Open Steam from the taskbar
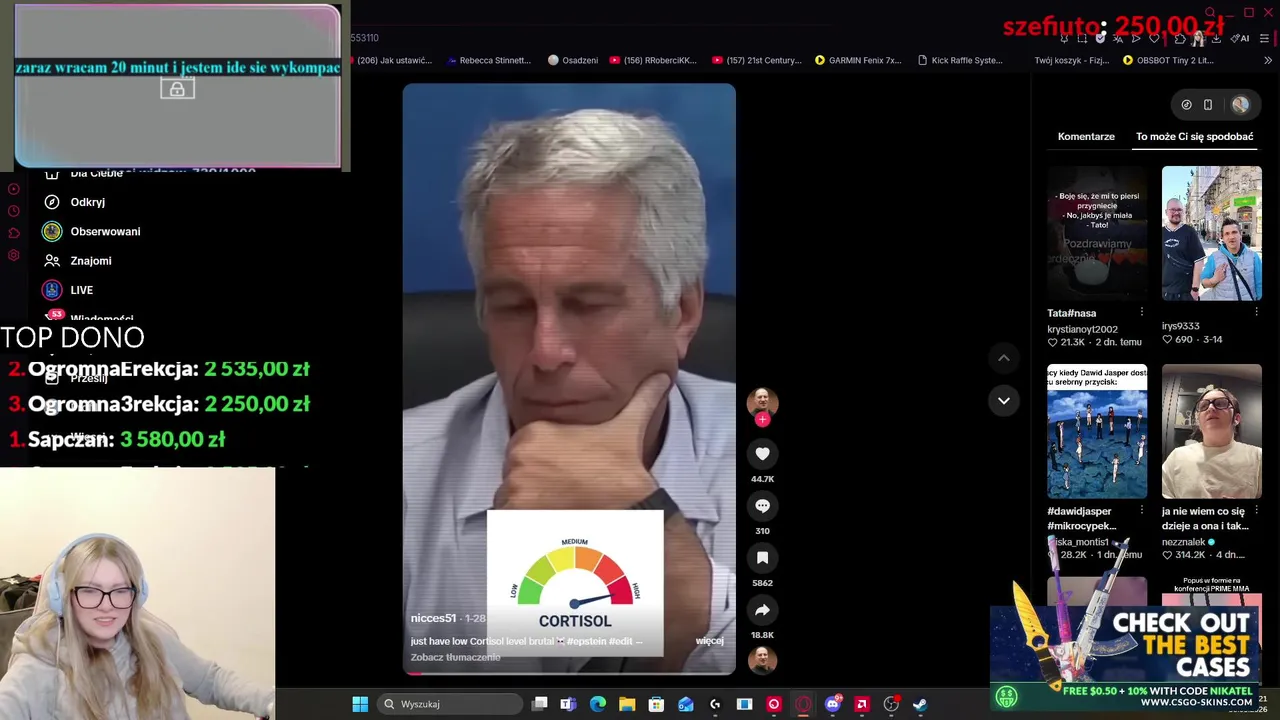 pyautogui.click(x=919, y=704)
